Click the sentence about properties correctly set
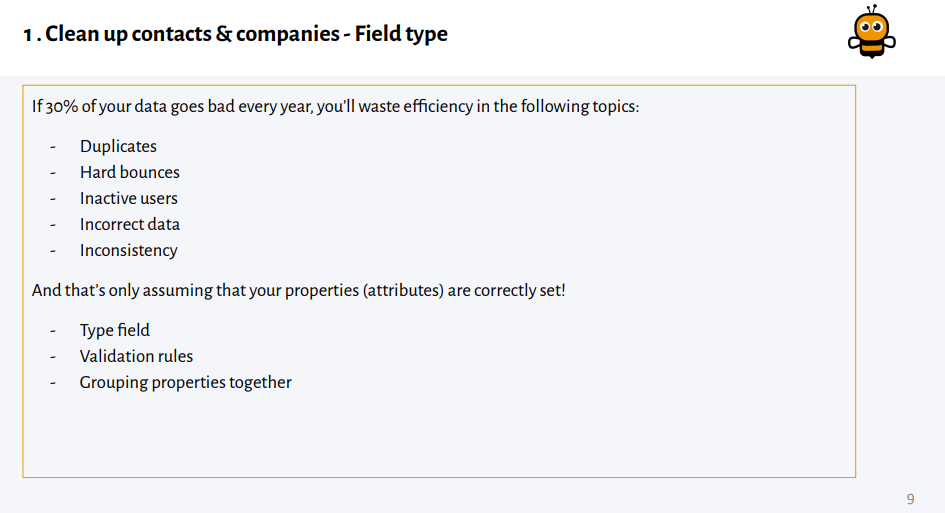The image size is (945, 513). coord(298,291)
